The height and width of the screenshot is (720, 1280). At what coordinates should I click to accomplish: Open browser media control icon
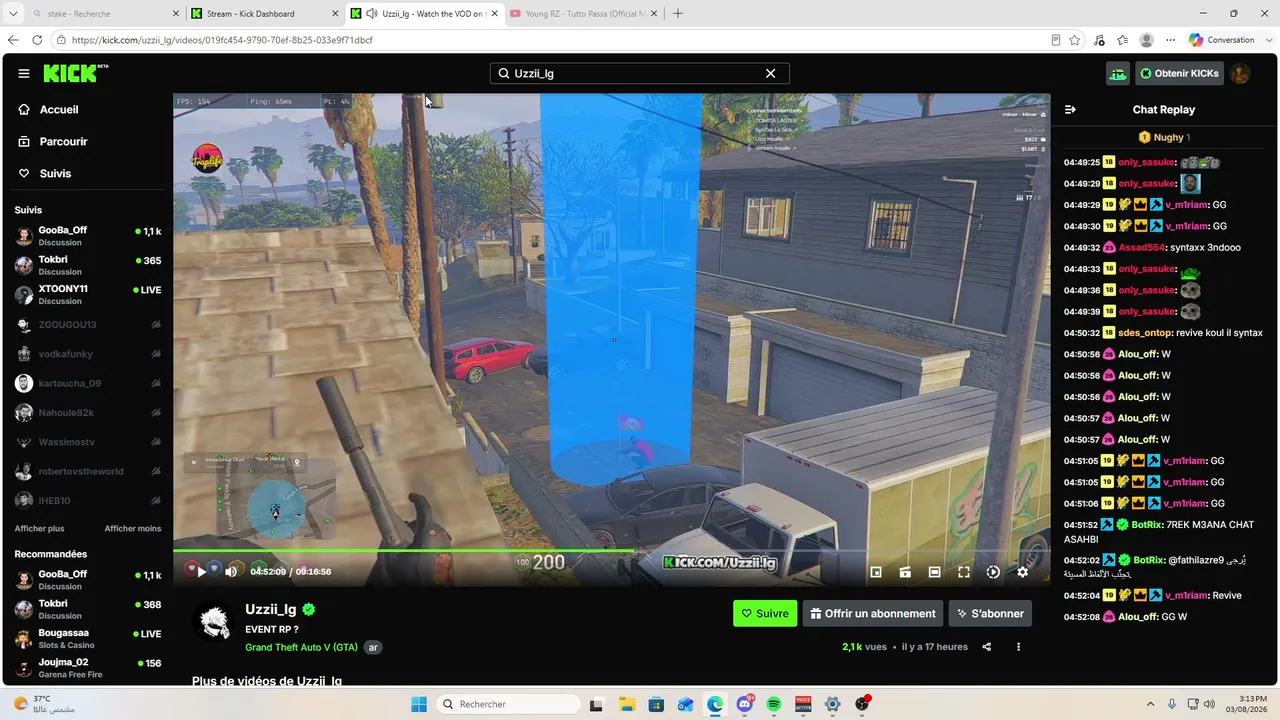(x=1099, y=40)
